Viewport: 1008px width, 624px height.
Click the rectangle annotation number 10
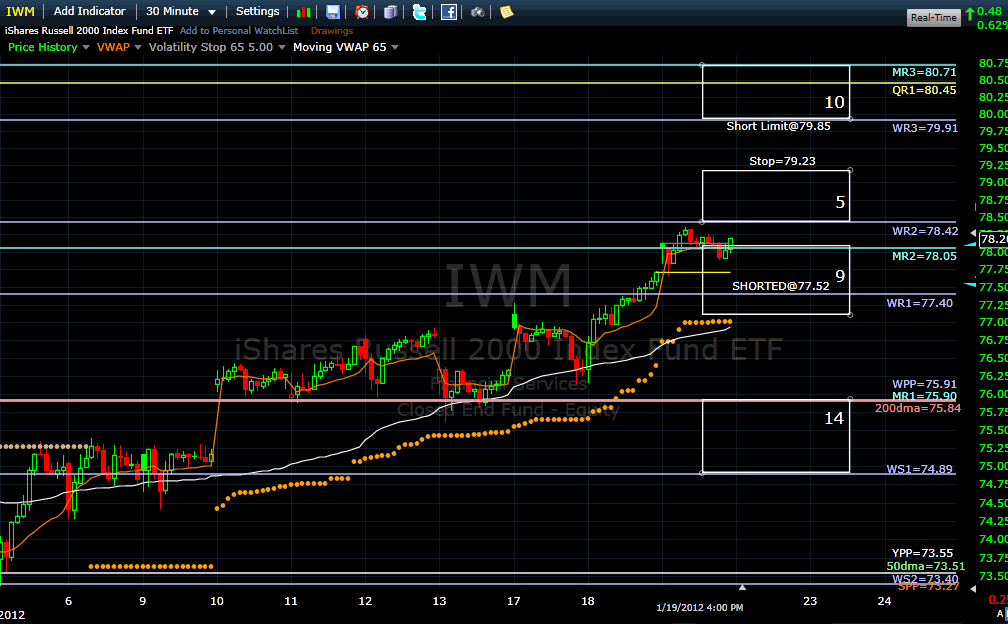[834, 102]
